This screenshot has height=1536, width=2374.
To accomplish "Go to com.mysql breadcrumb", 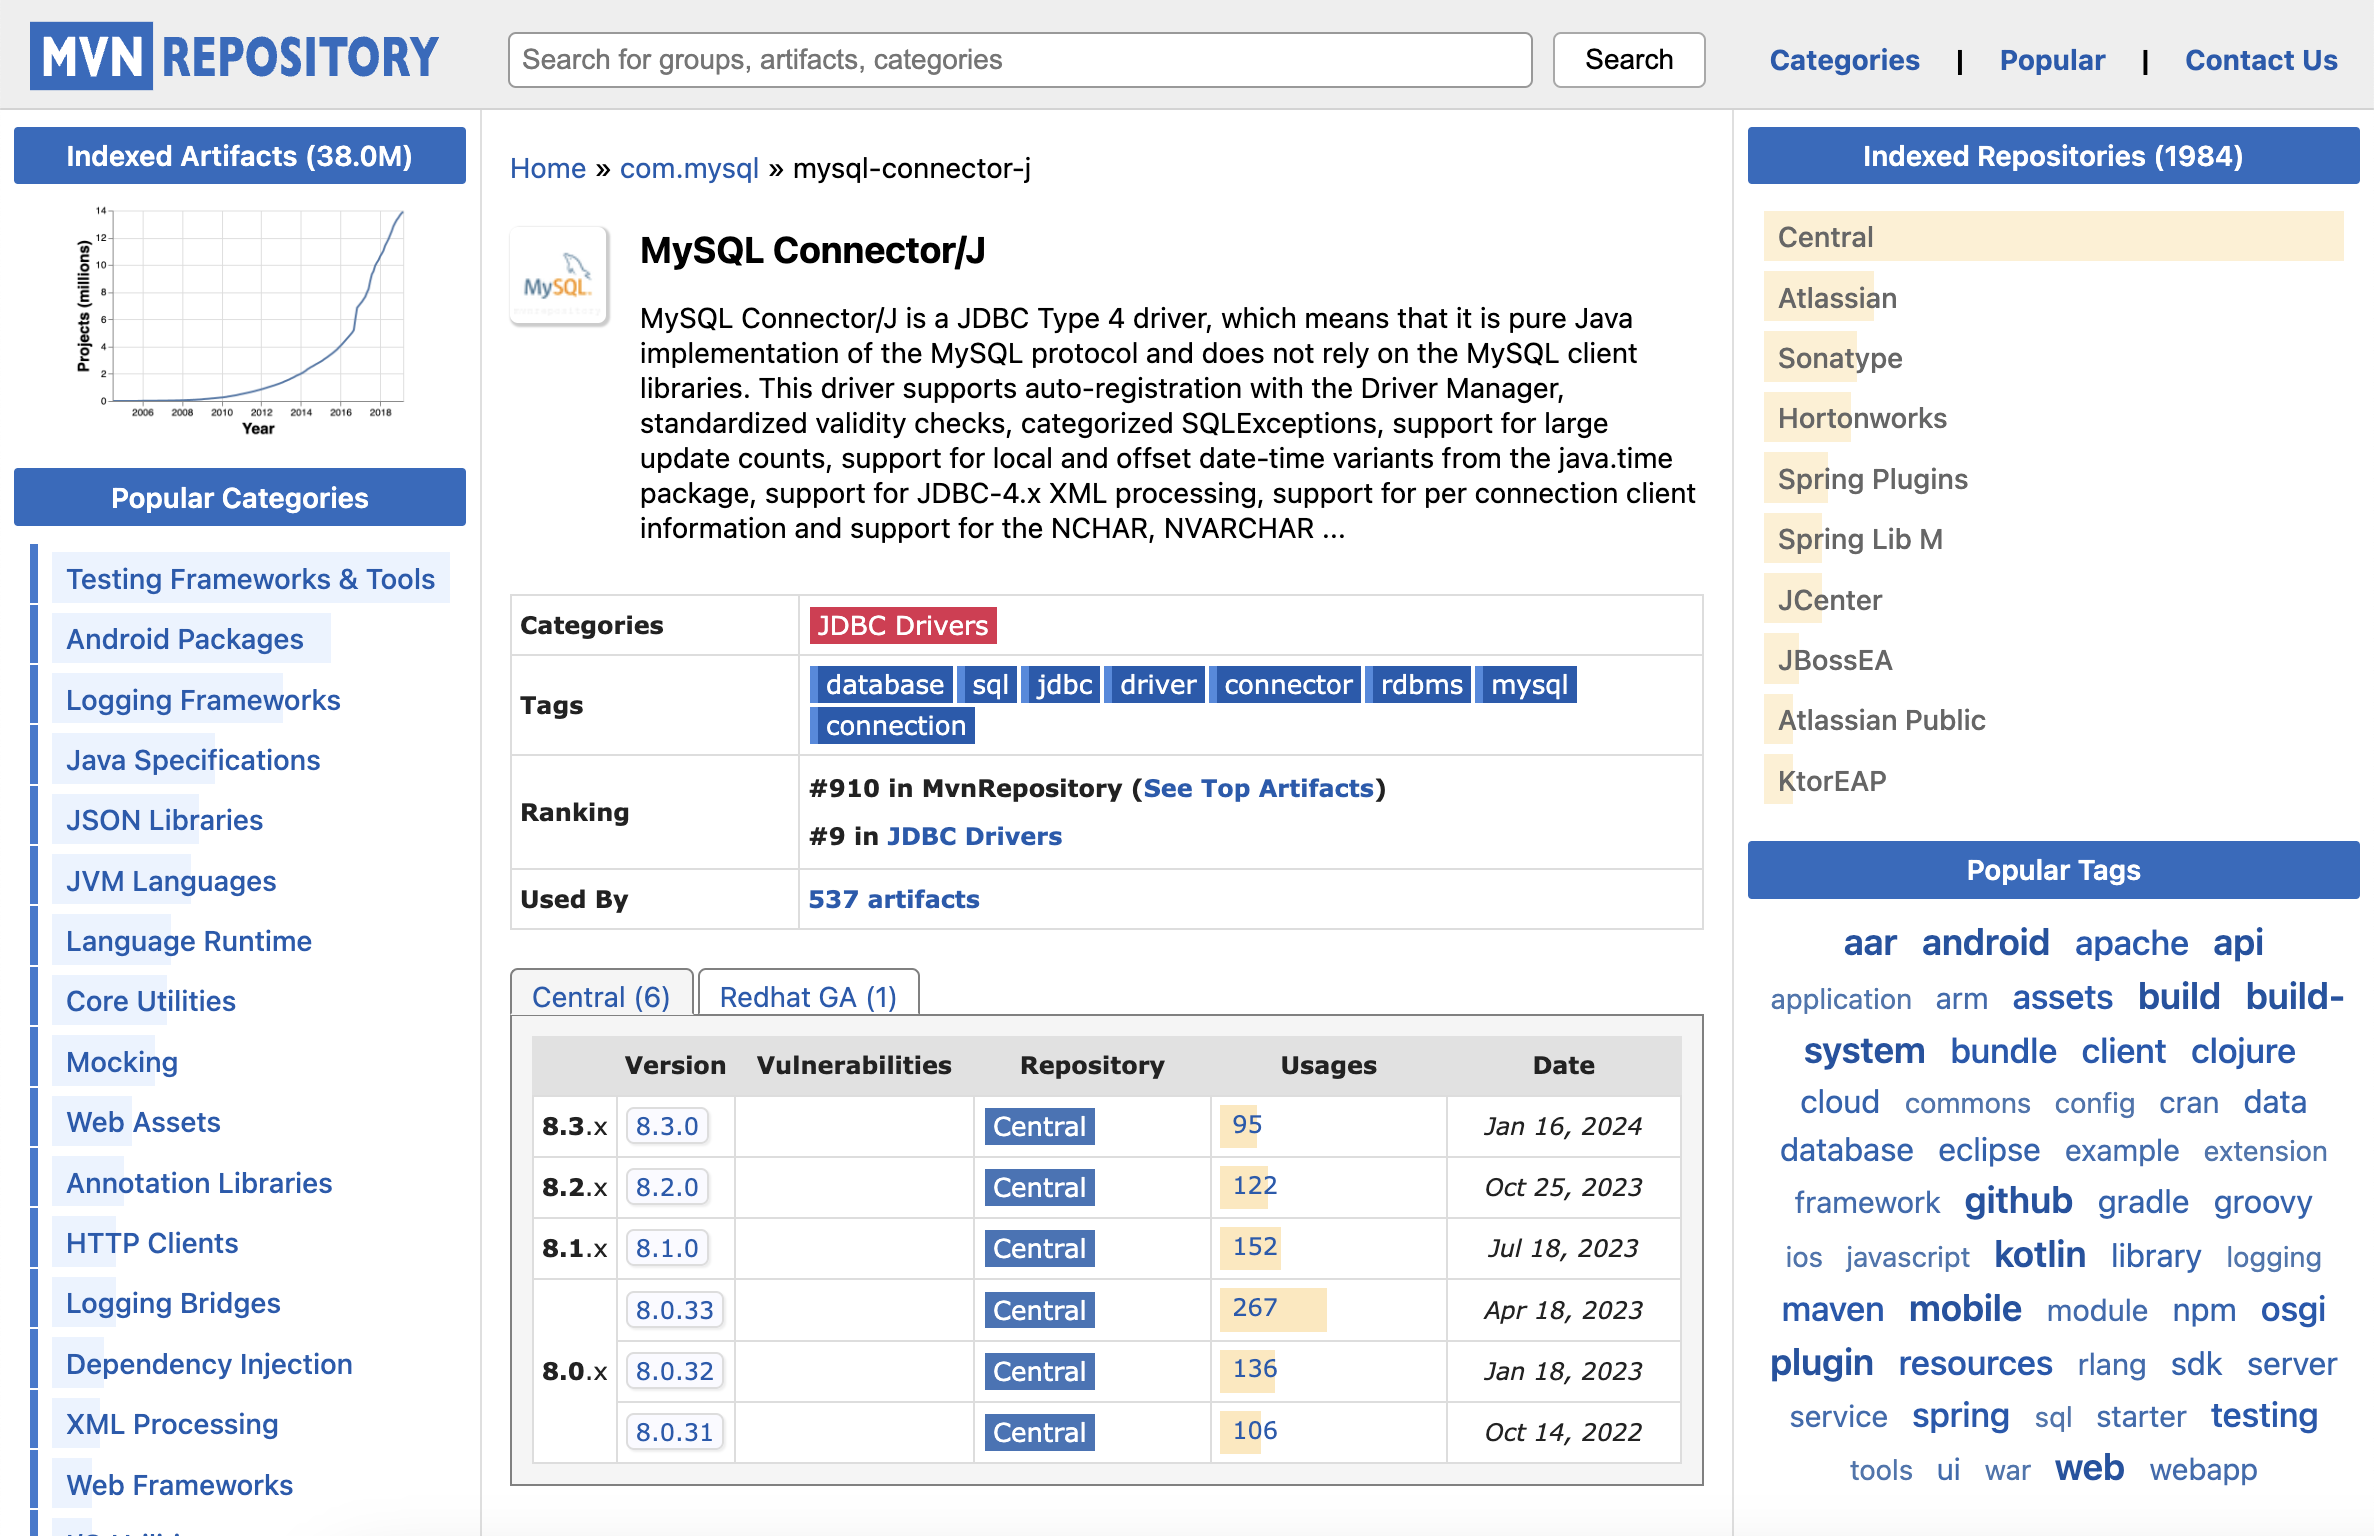I will (x=689, y=168).
